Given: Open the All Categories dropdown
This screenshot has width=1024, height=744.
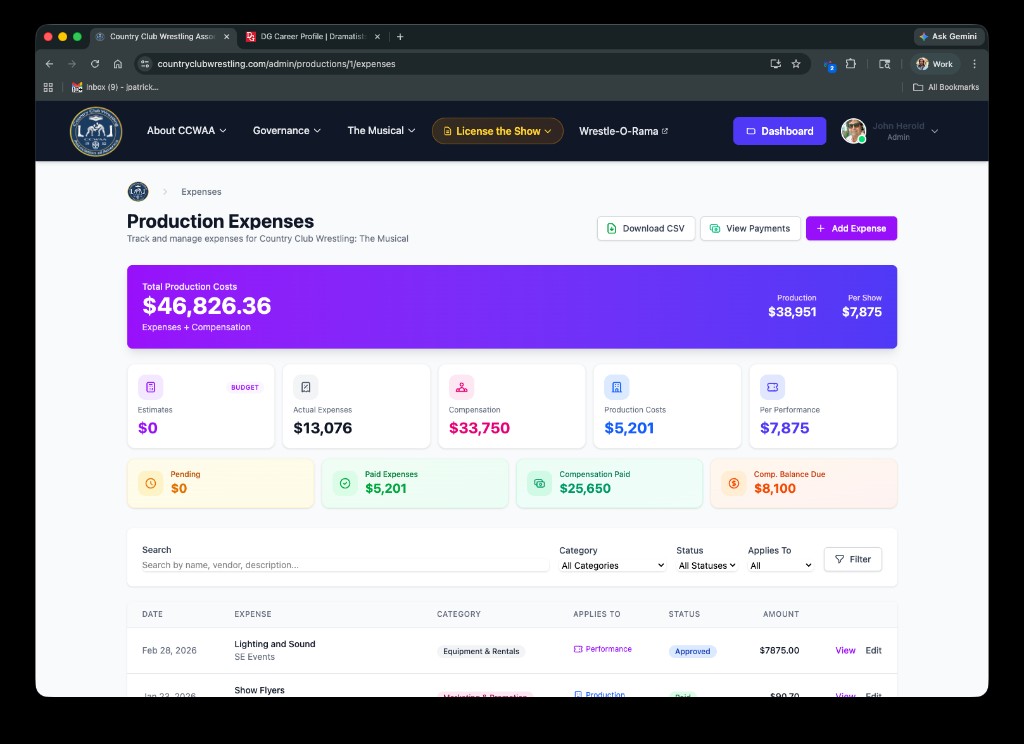Looking at the screenshot, I should click(612, 566).
